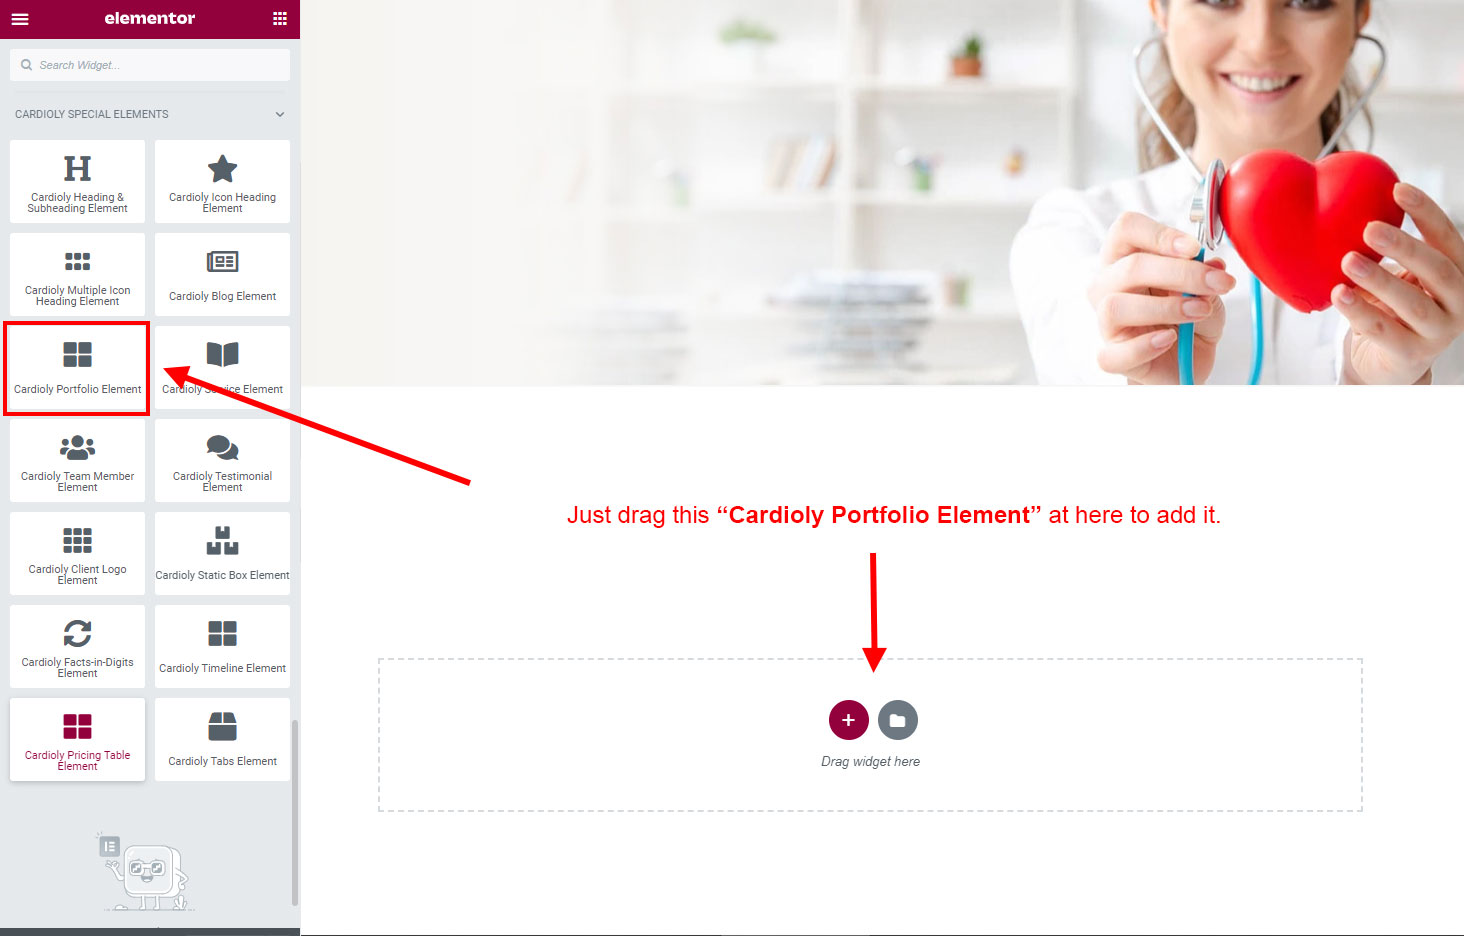
Task: Open template library folder button
Action: point(898,720)
